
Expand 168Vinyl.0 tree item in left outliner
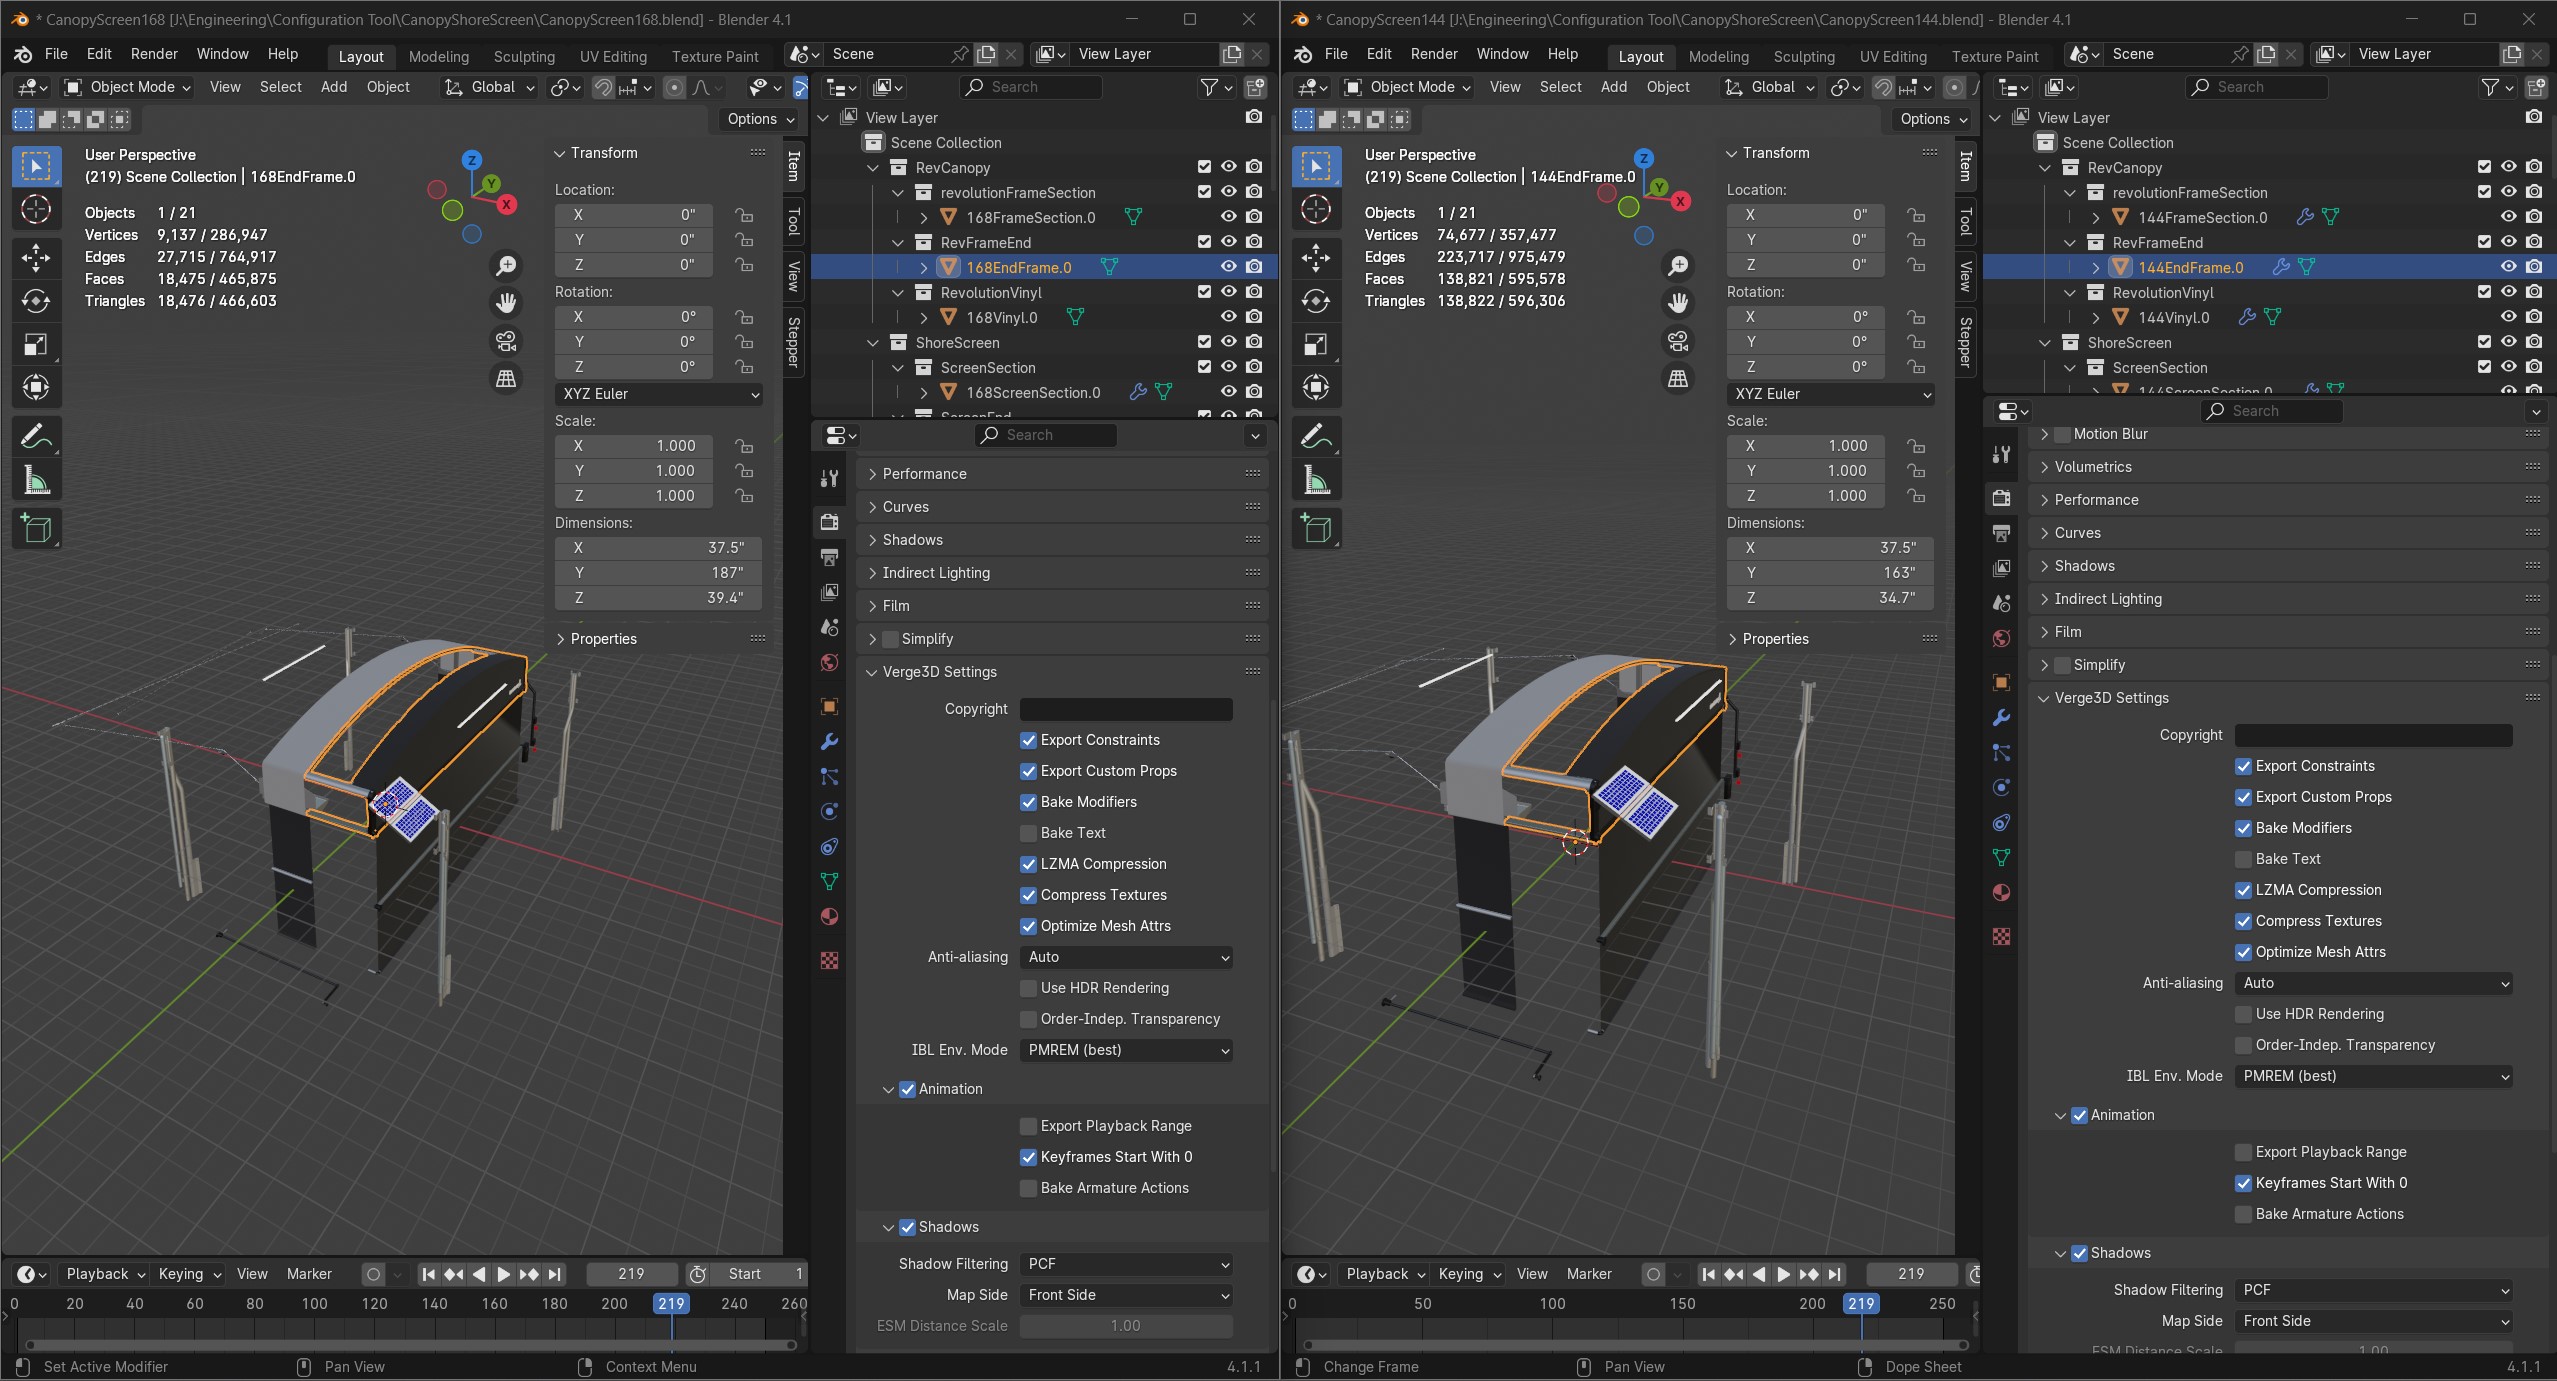924,317
